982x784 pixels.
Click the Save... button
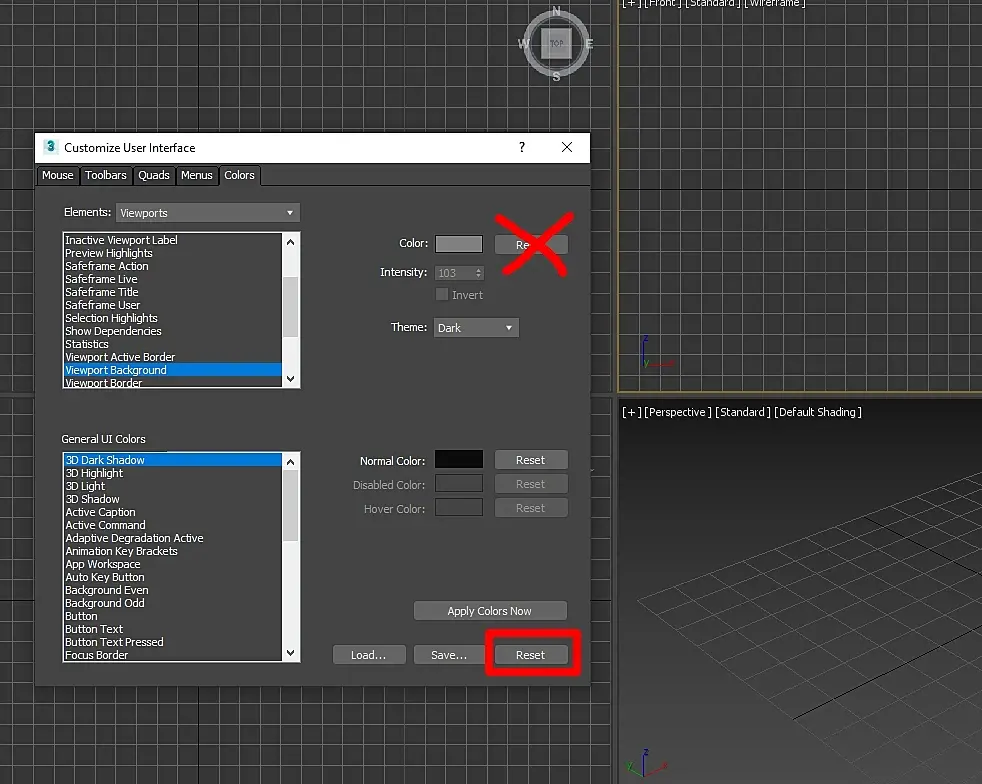pyautogui.click(x=448, y=655)
